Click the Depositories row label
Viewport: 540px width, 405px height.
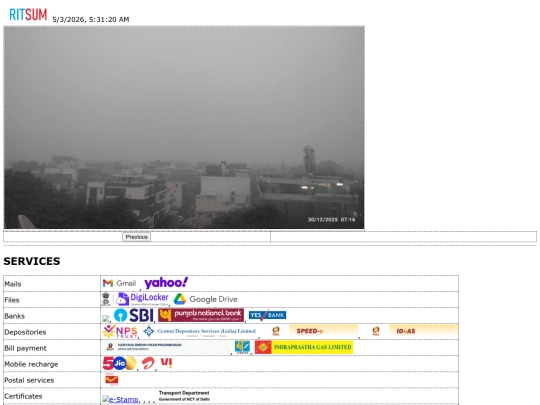coord(25,332)
